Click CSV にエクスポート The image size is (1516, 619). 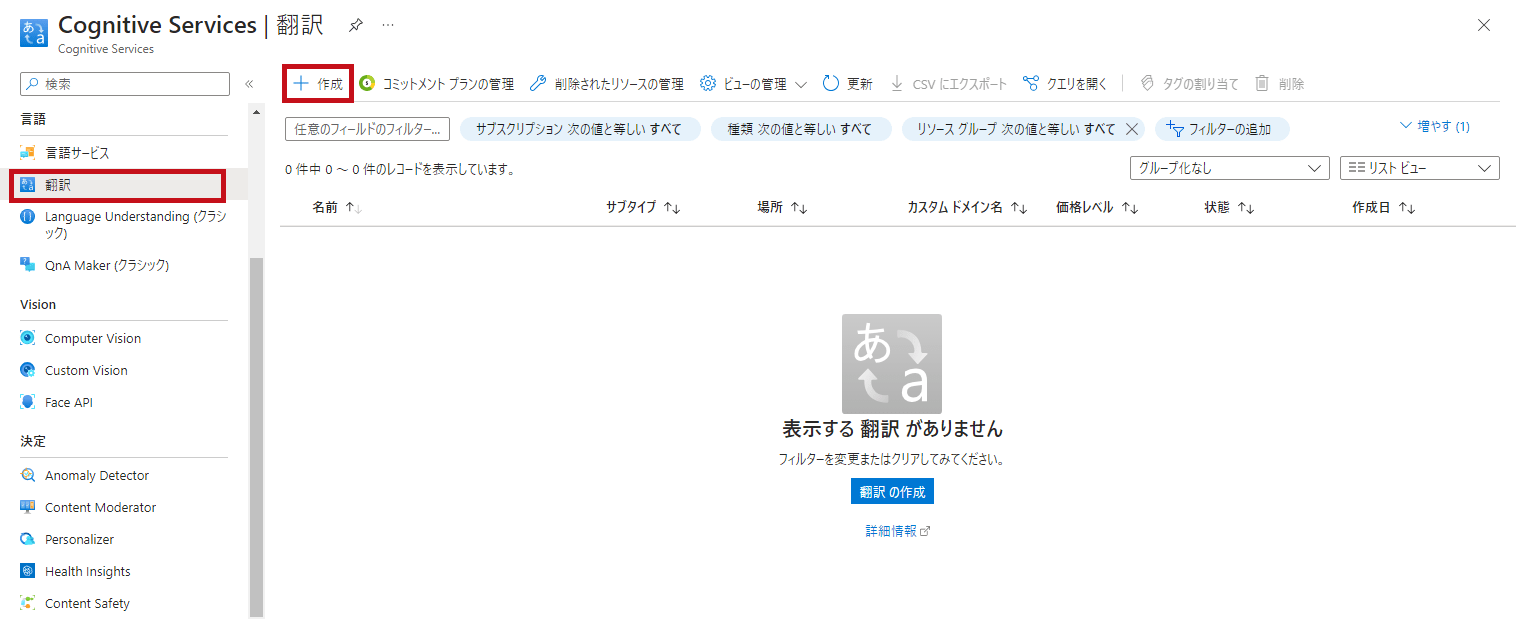948,84
